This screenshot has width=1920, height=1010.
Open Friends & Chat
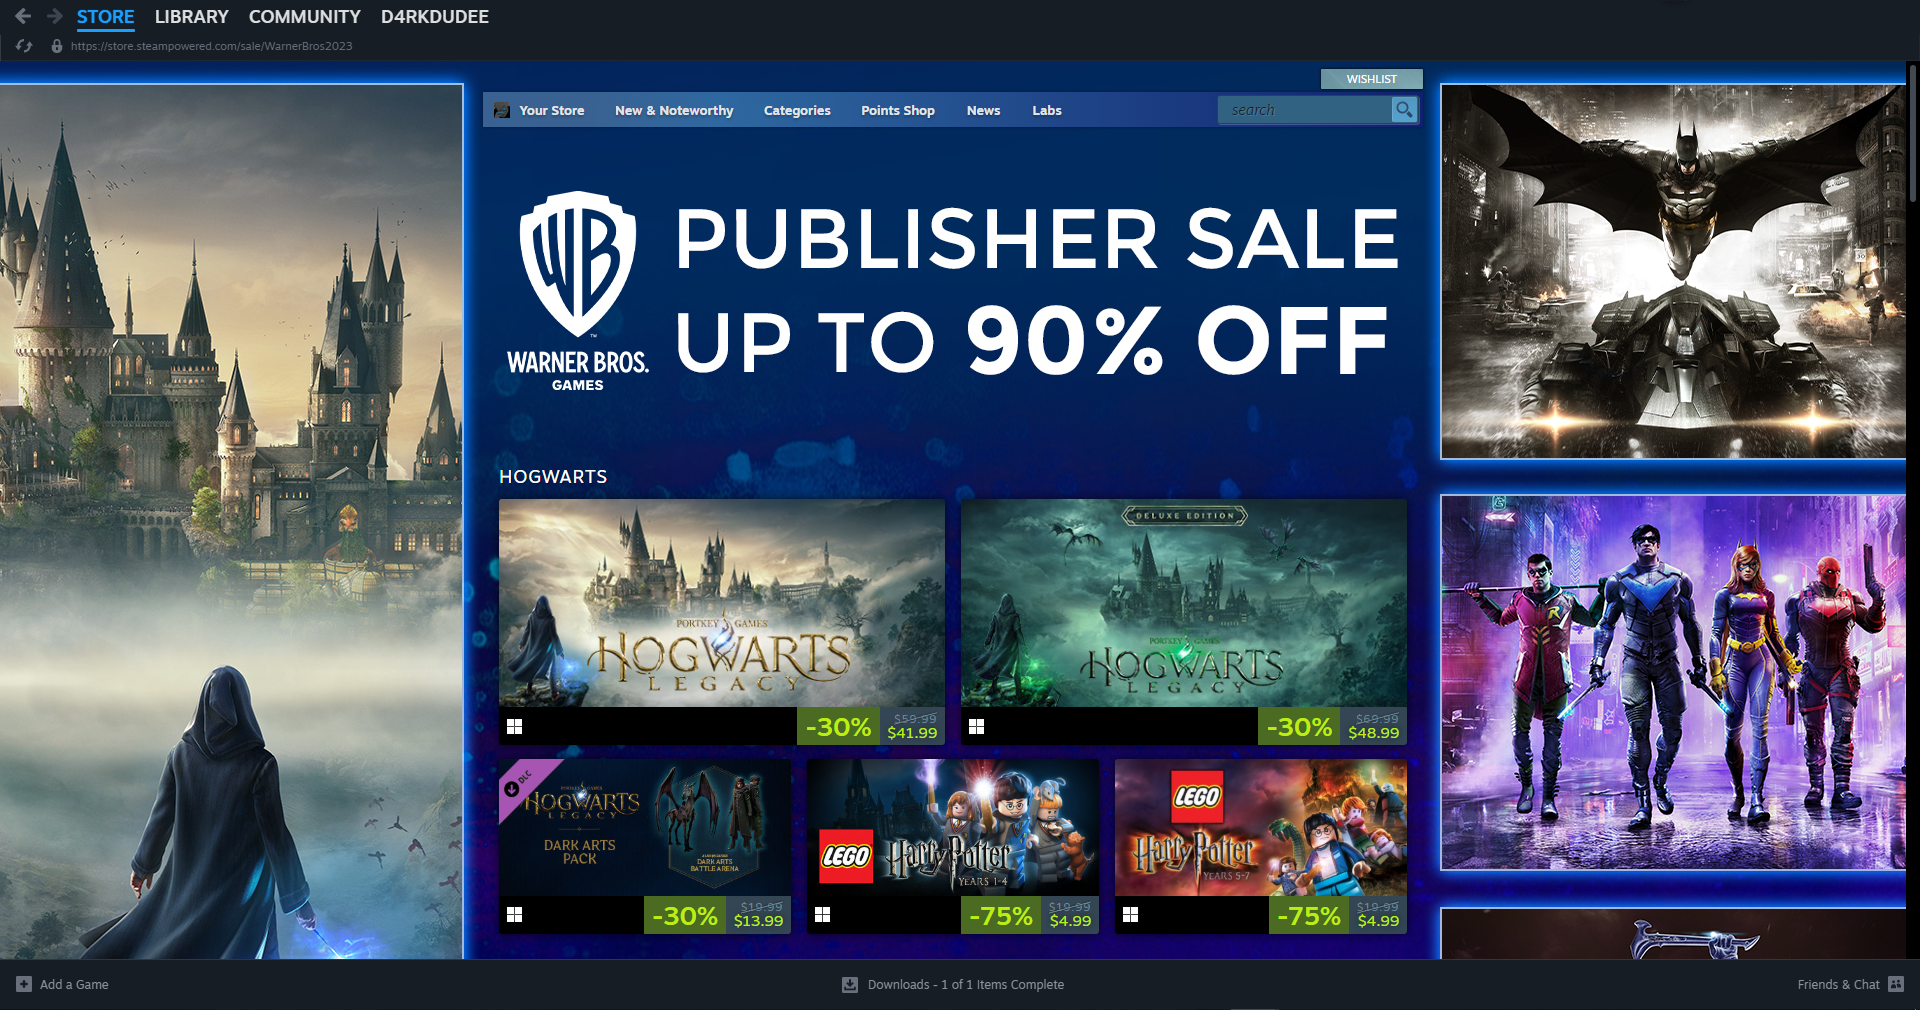(x=1838, y=984)
